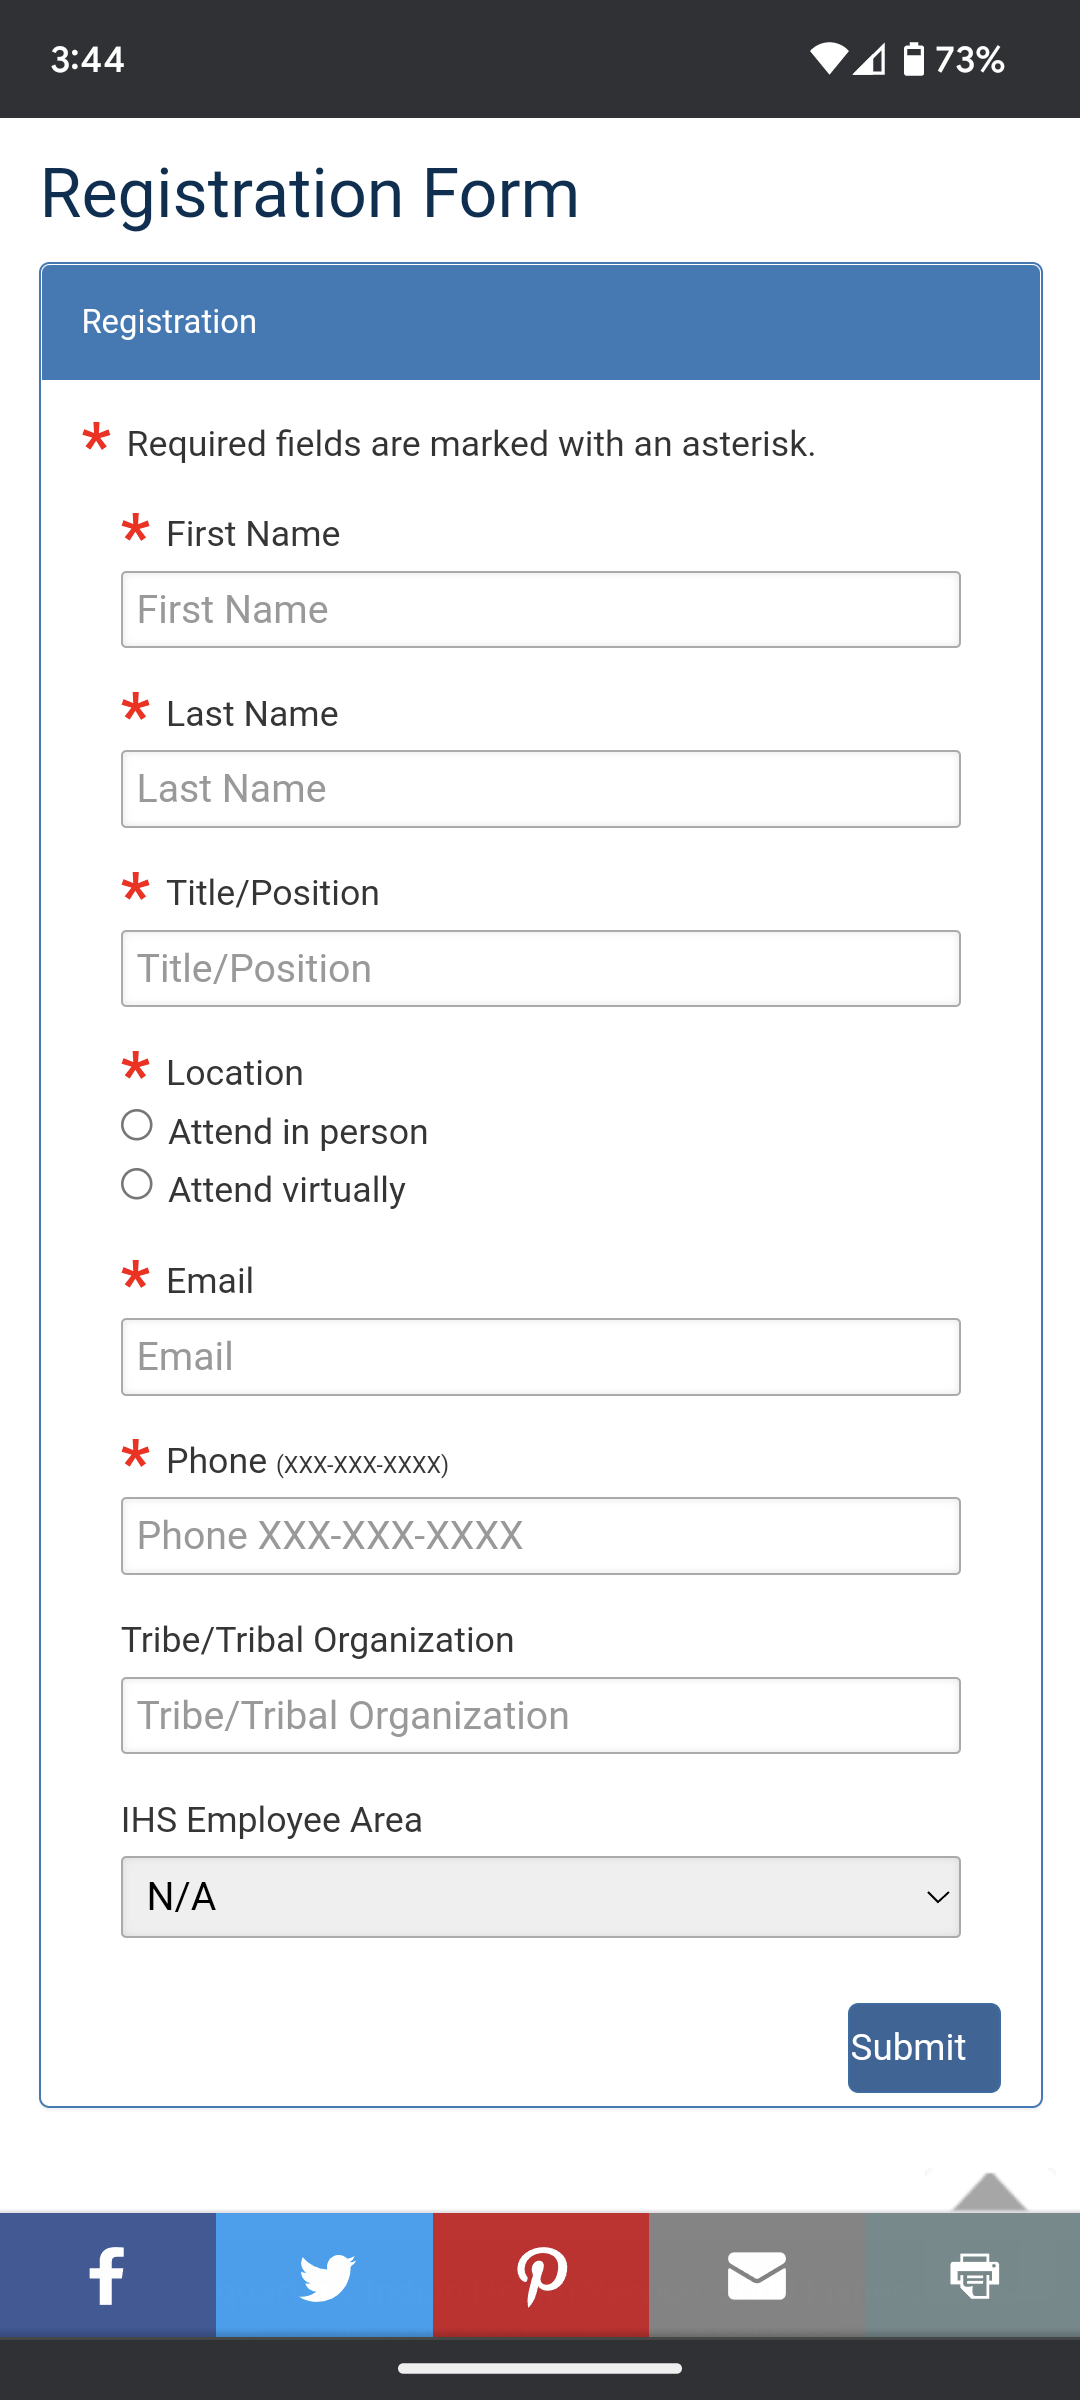Select the Title/Position text box
The height and width of the screenshot is (2400, 1080).
(x=541, y=969)
